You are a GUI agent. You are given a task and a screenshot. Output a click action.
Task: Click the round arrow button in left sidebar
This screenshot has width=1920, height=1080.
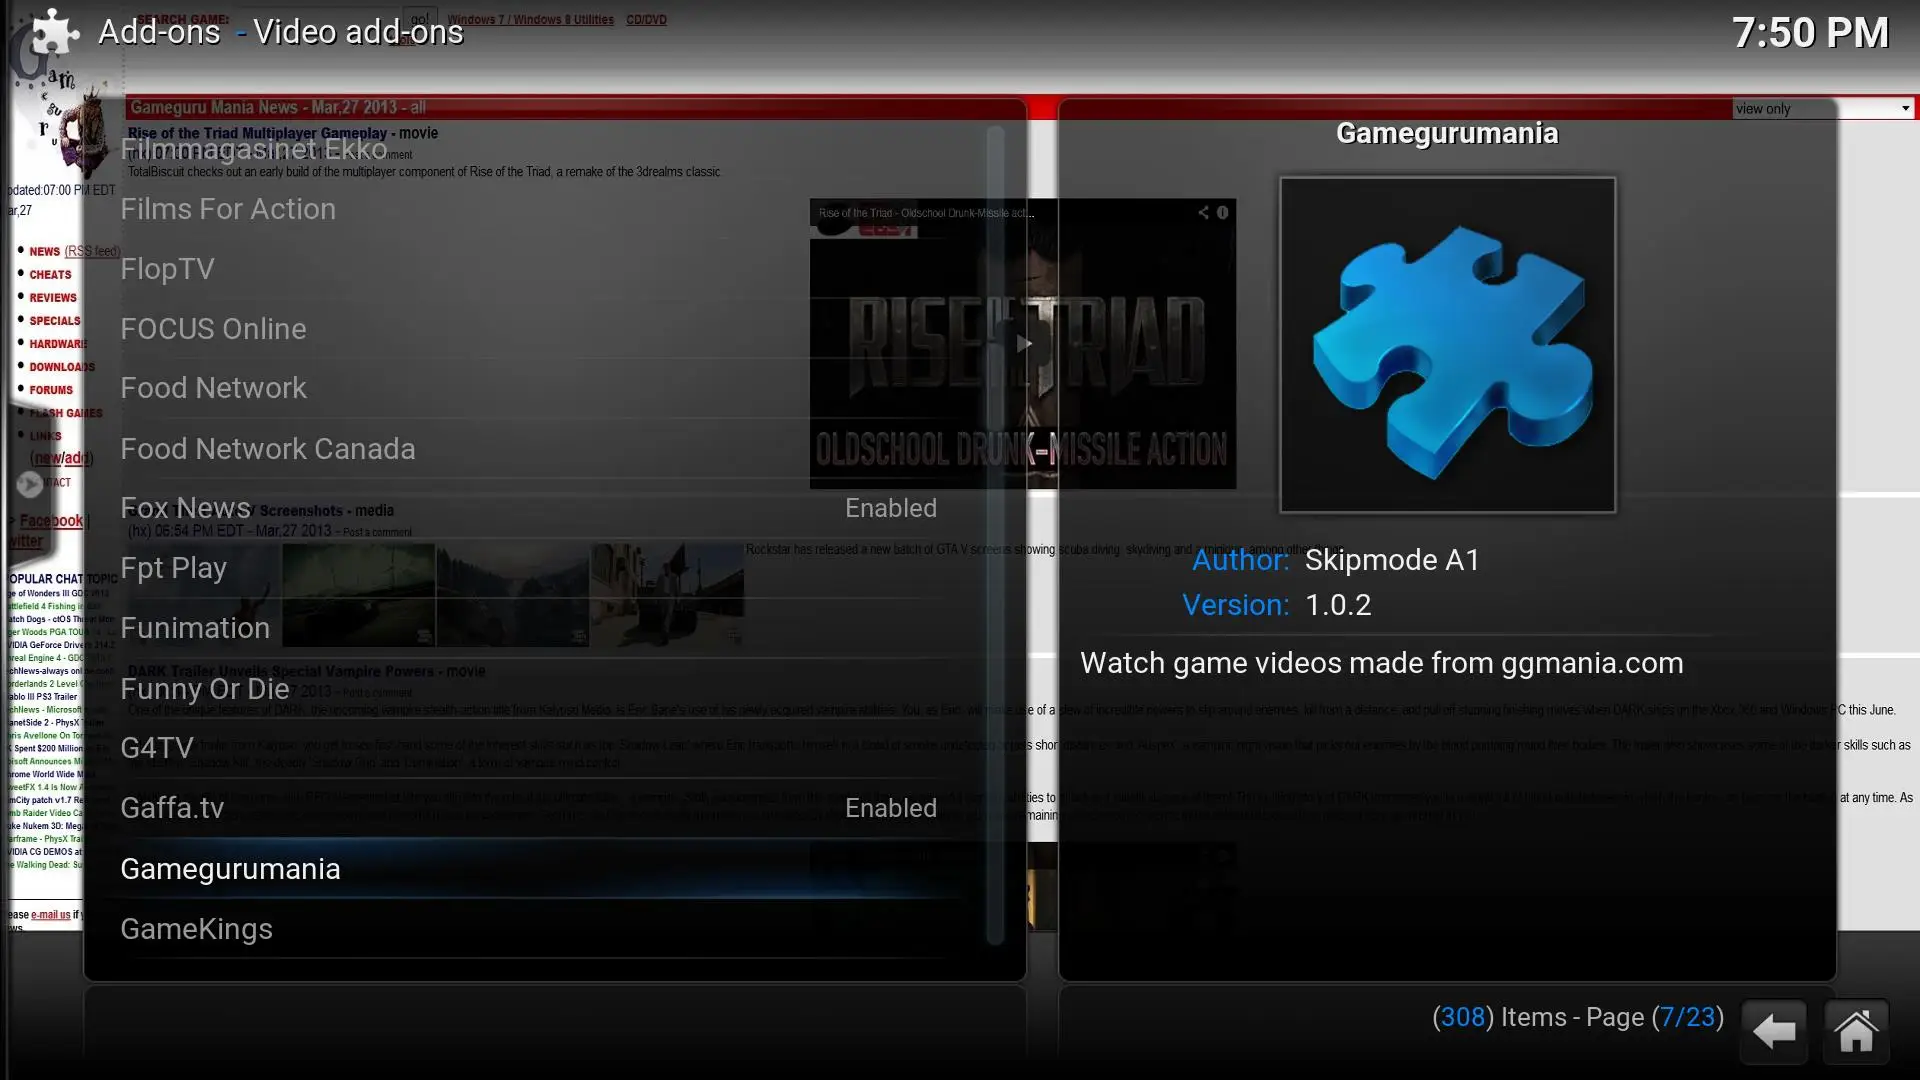[29, 484]
